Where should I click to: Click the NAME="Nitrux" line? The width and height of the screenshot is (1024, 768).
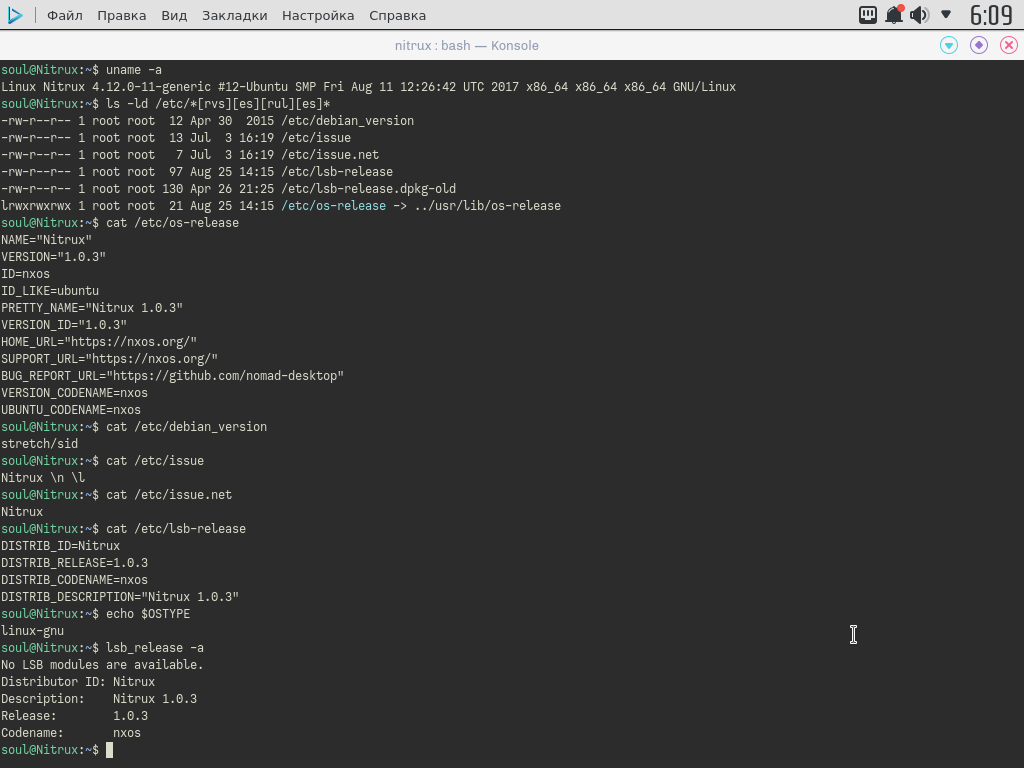pos(46,240)
